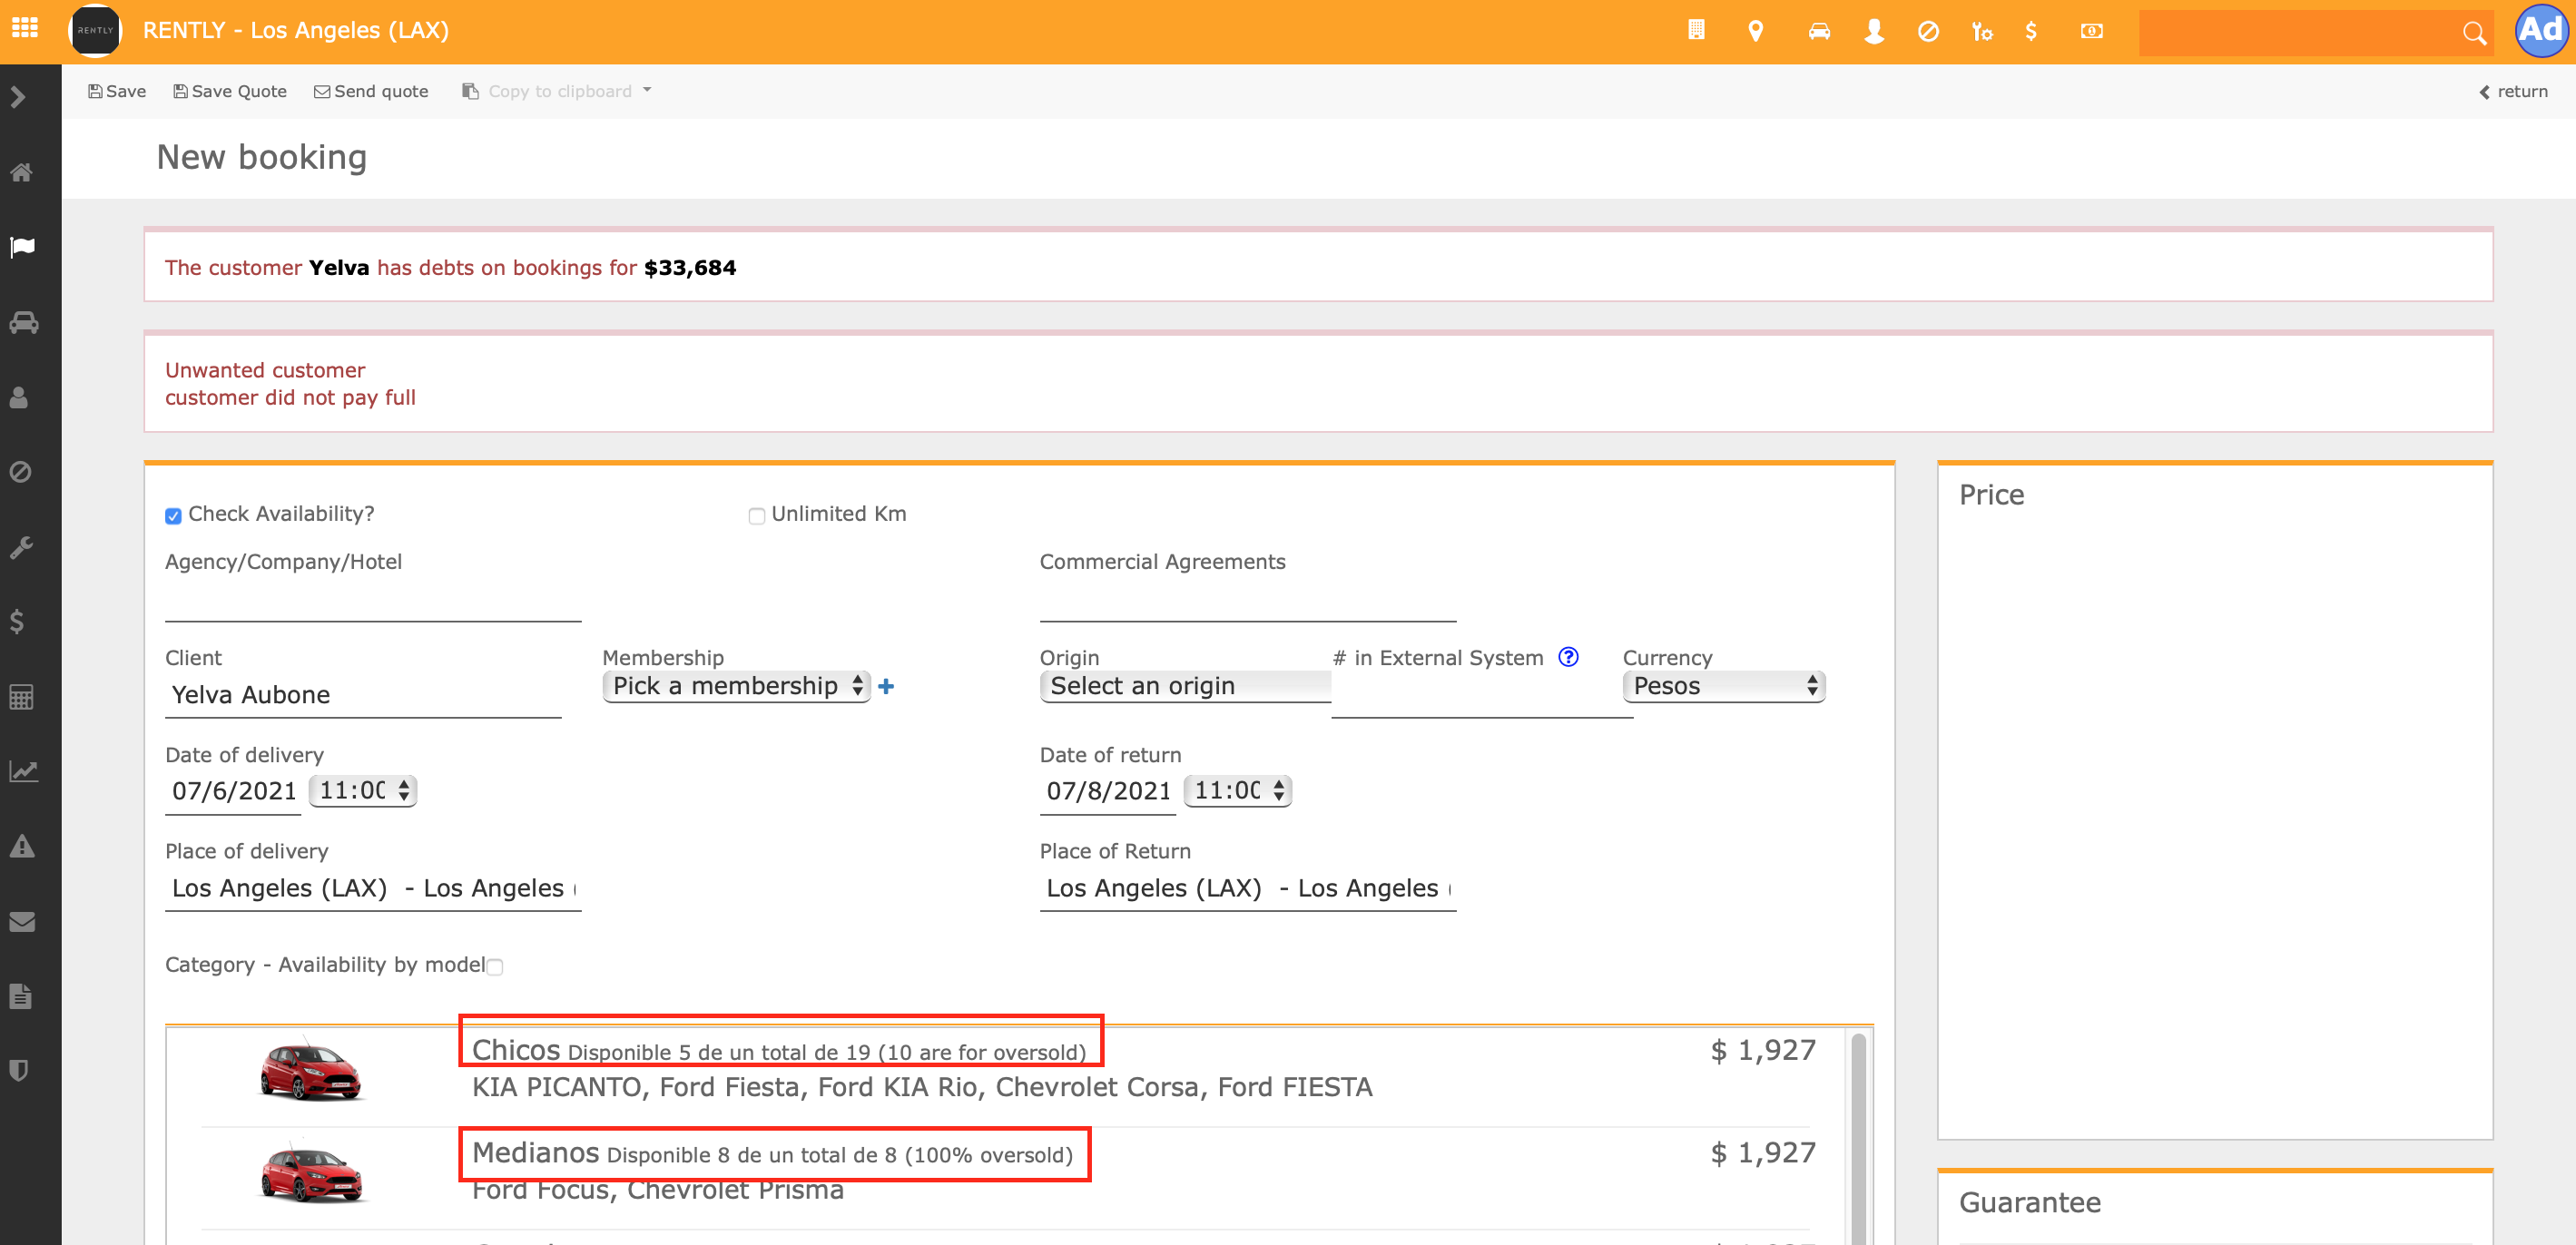Open the blocked circle icon in top bar
2576x1245 pixels.
point(1928,32)
